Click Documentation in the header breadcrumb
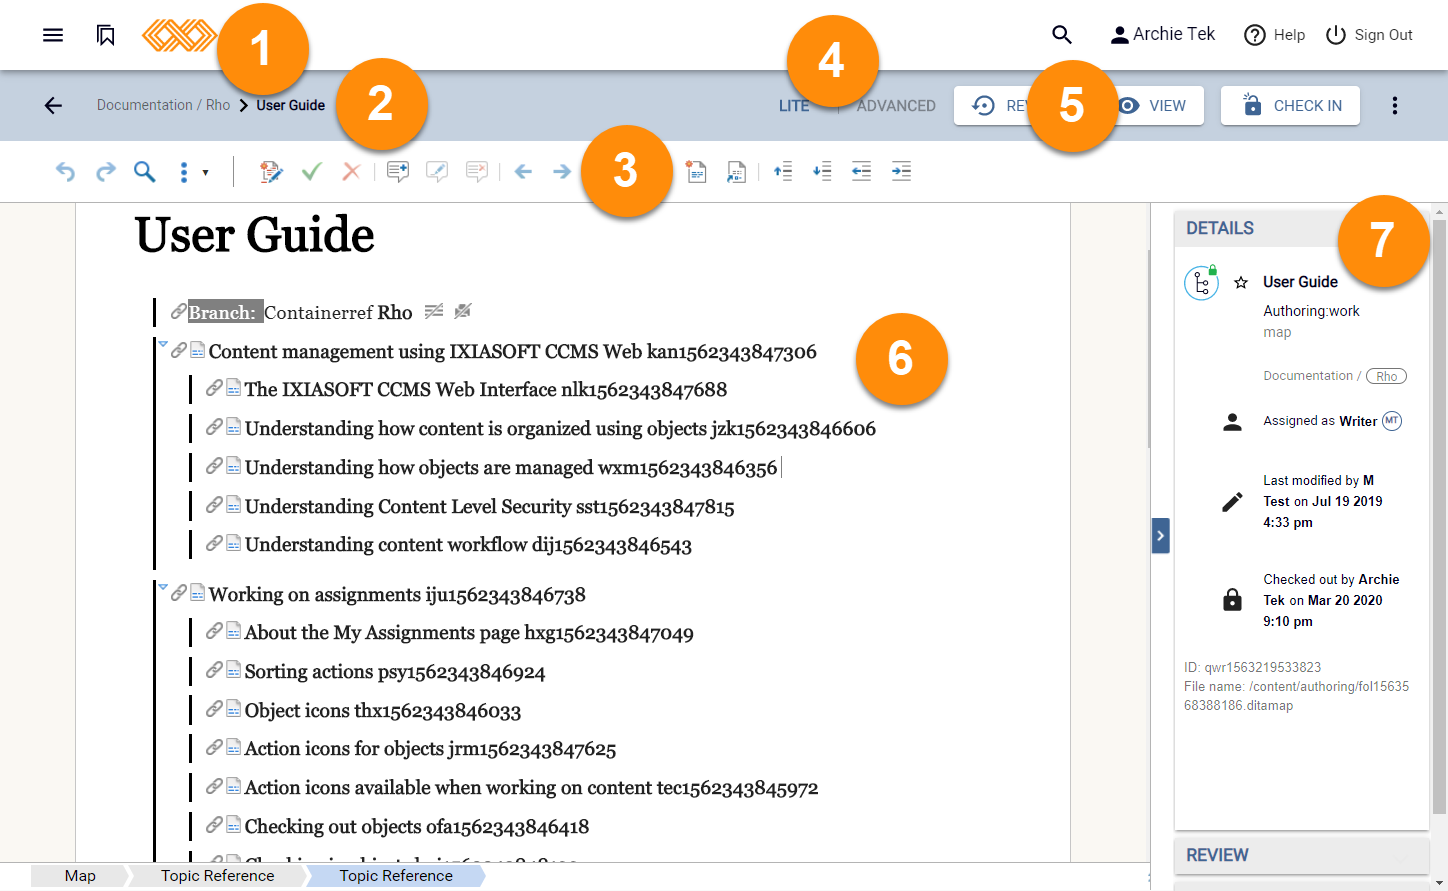1448x891 pixels. [x=144, y=105]
